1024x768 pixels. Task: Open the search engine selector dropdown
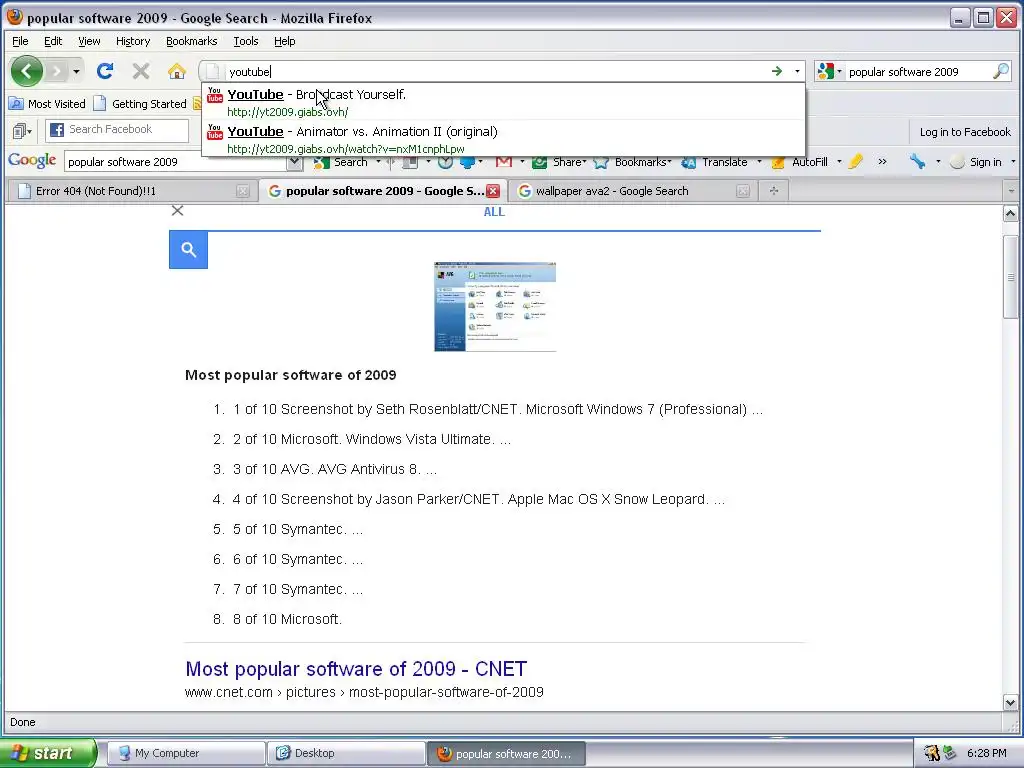[x=829, y=71]
